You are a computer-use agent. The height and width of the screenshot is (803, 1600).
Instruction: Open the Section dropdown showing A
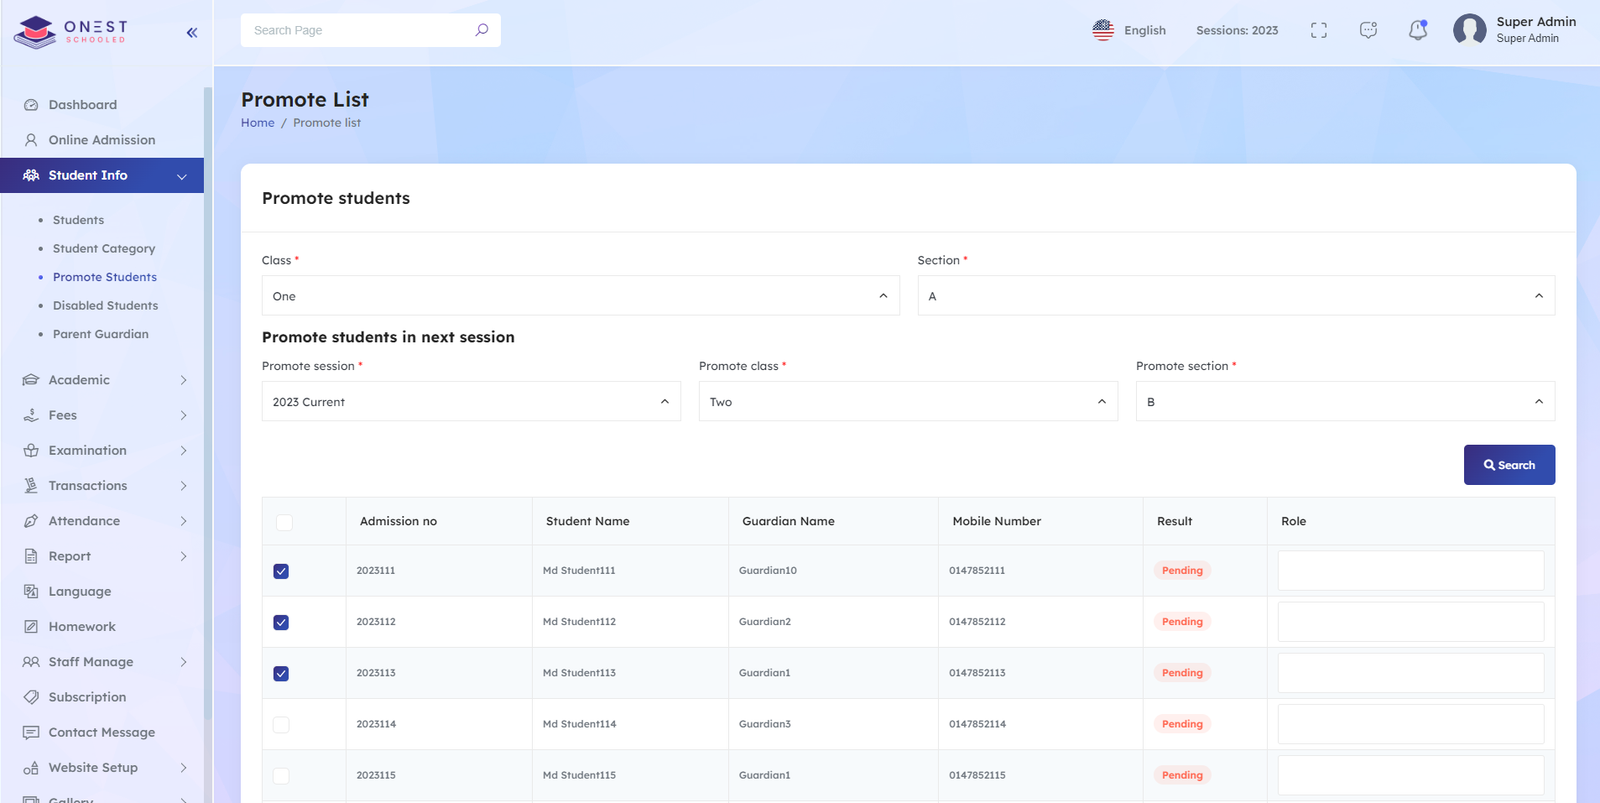coord(1236,296)
